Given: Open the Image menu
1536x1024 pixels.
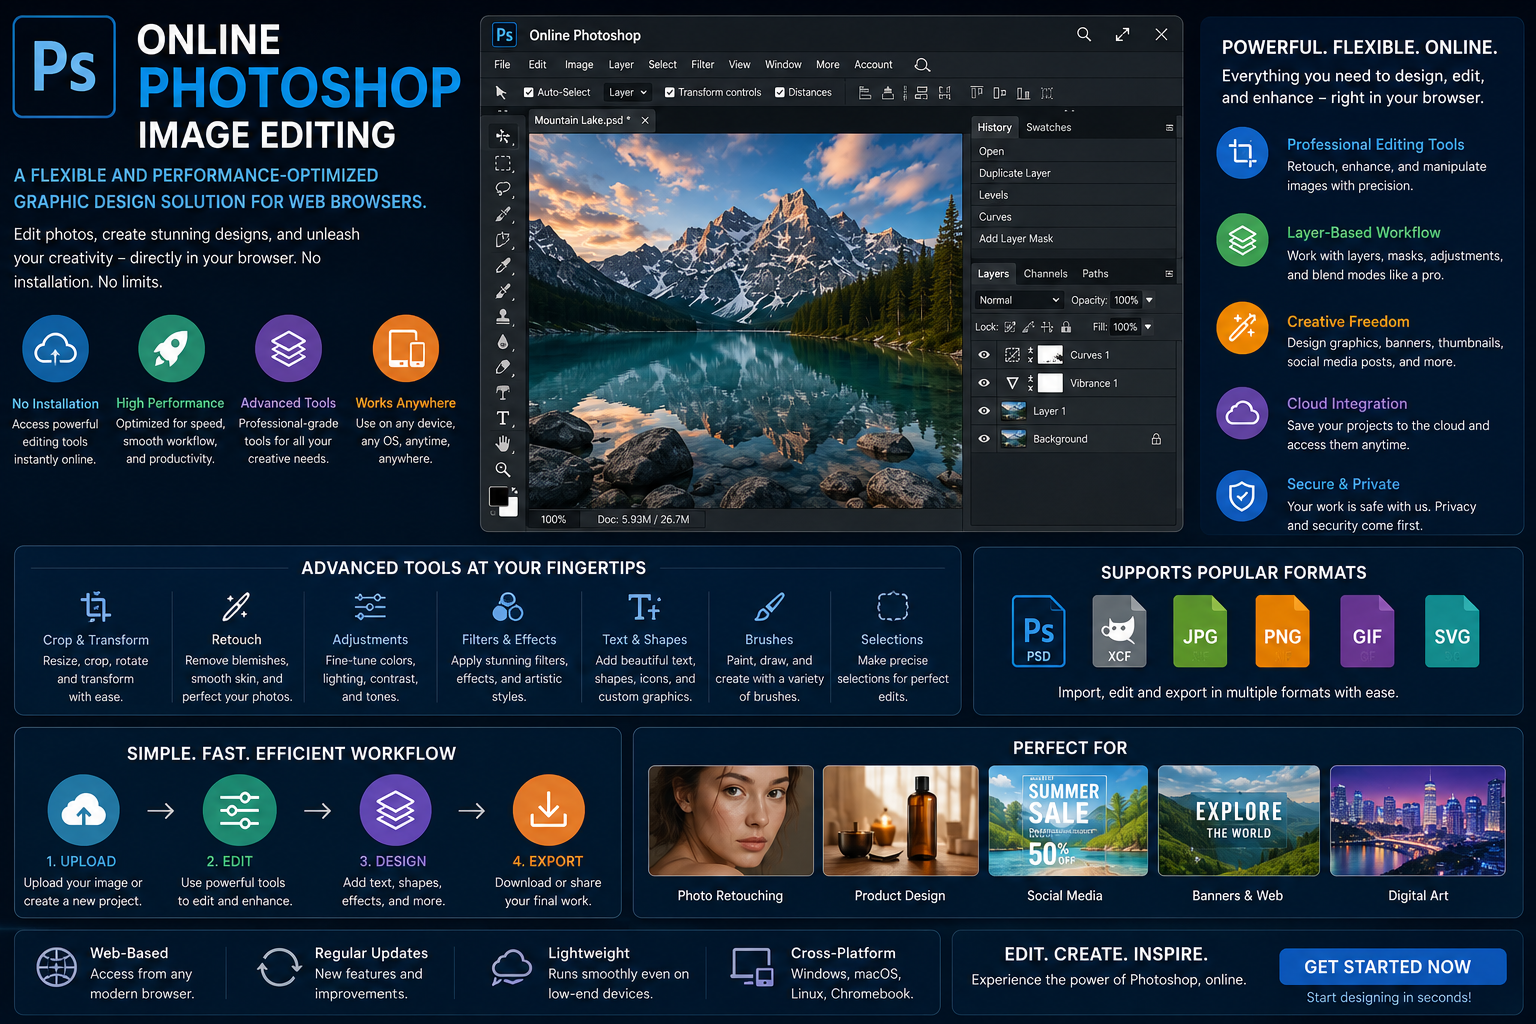Looking at the screenshot, I should 579,65.
